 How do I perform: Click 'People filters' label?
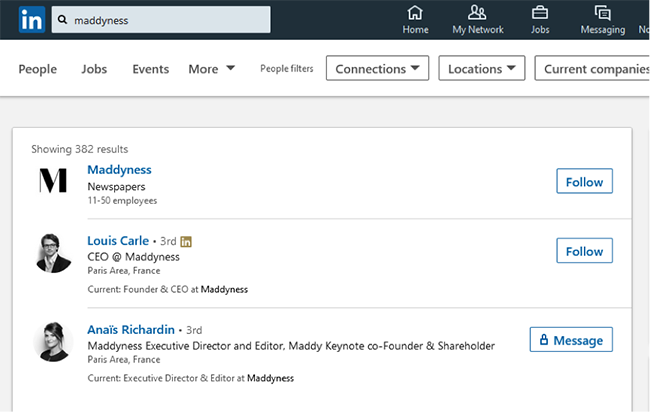pyautogui.click(x=287, y=68)
